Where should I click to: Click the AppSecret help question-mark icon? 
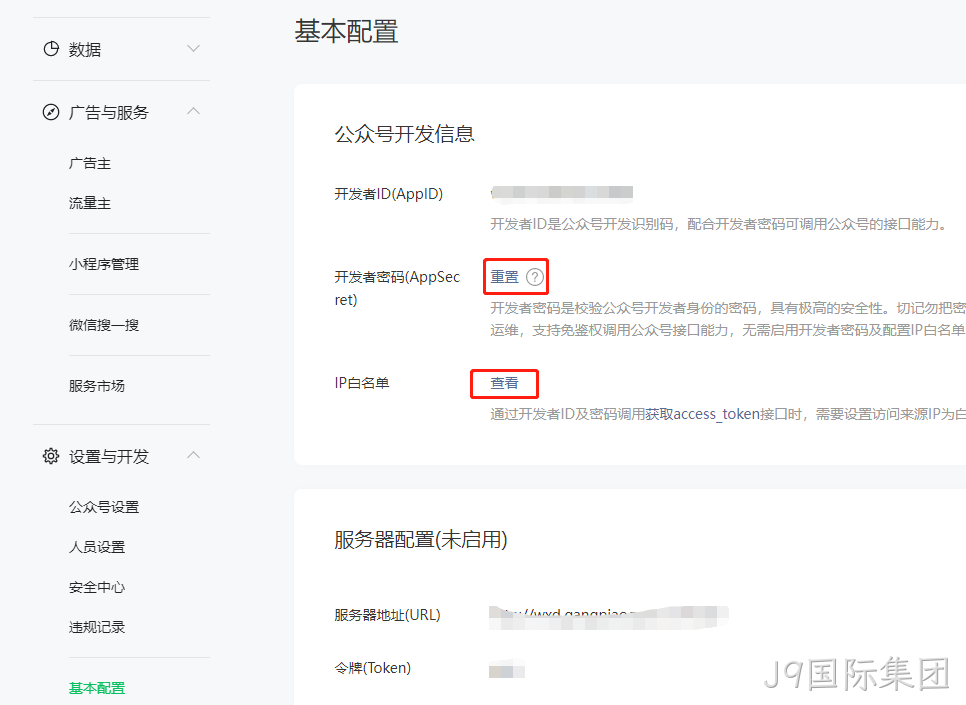coord(535,277)
